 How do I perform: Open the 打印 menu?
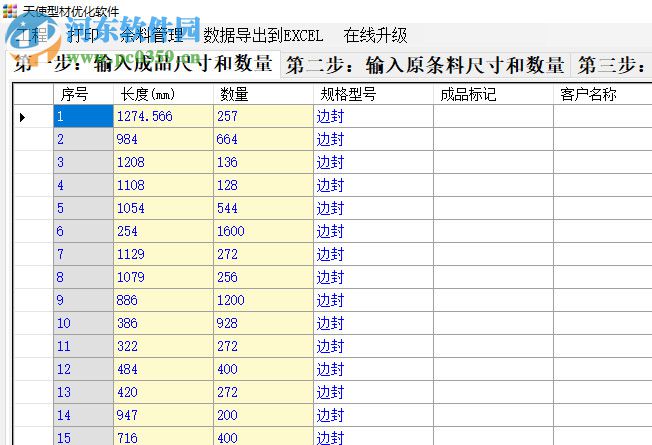pyautogui.click(x=82, y=35)
